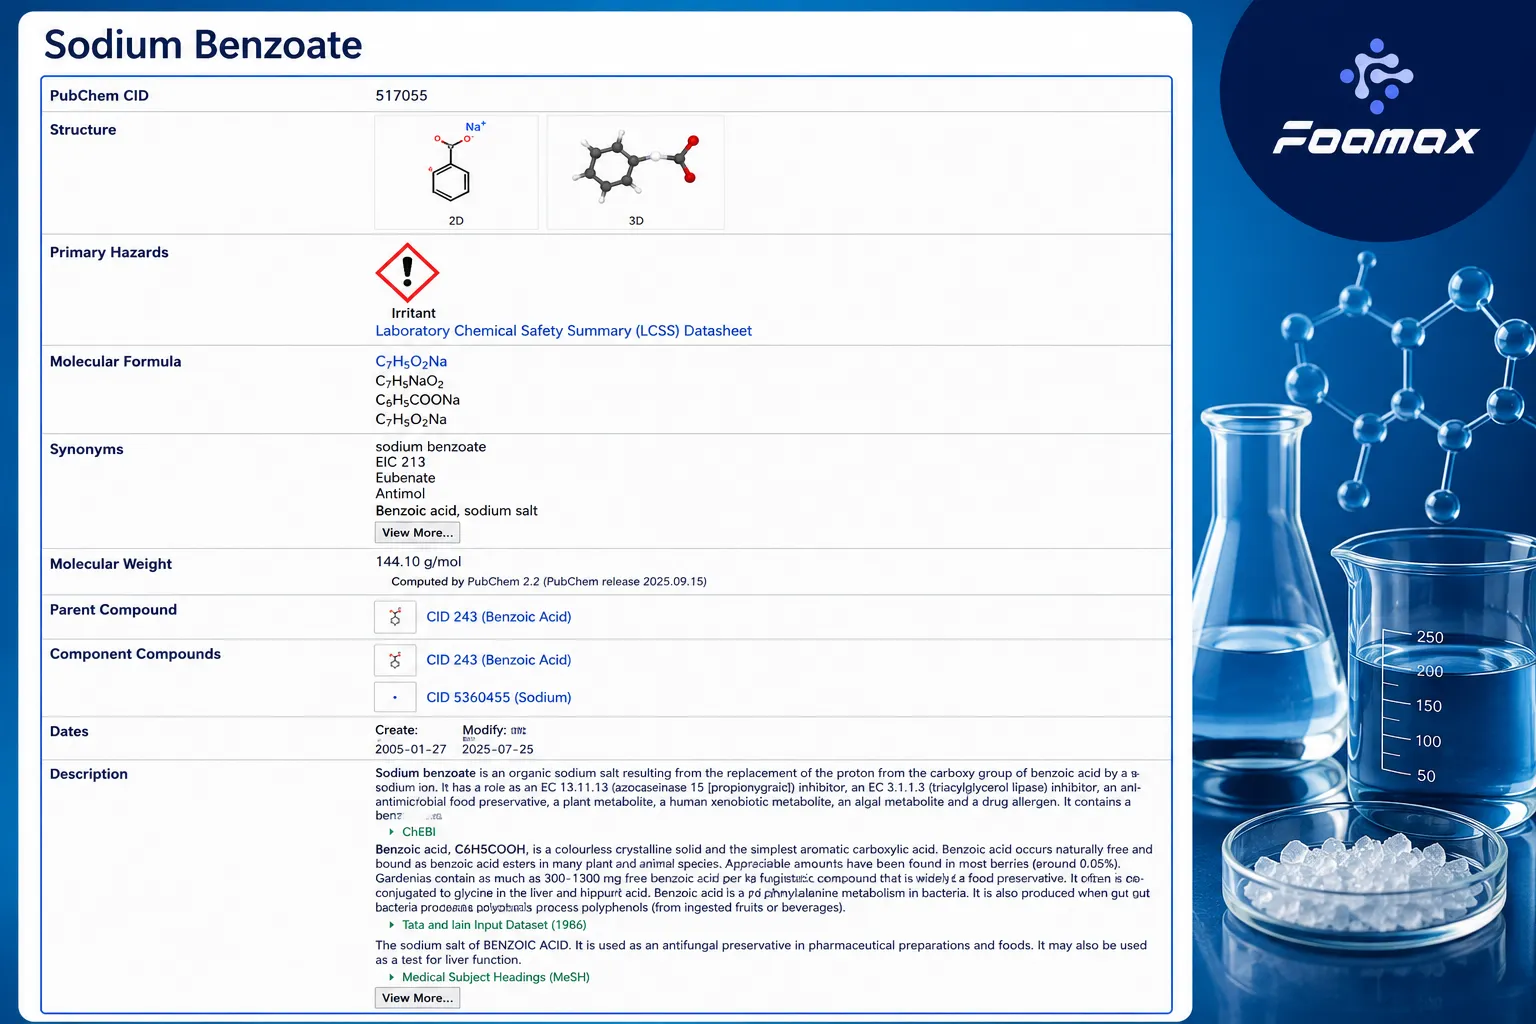Select the synonym EIC 213
1536x1024 pixels.
tap(400, 462)
